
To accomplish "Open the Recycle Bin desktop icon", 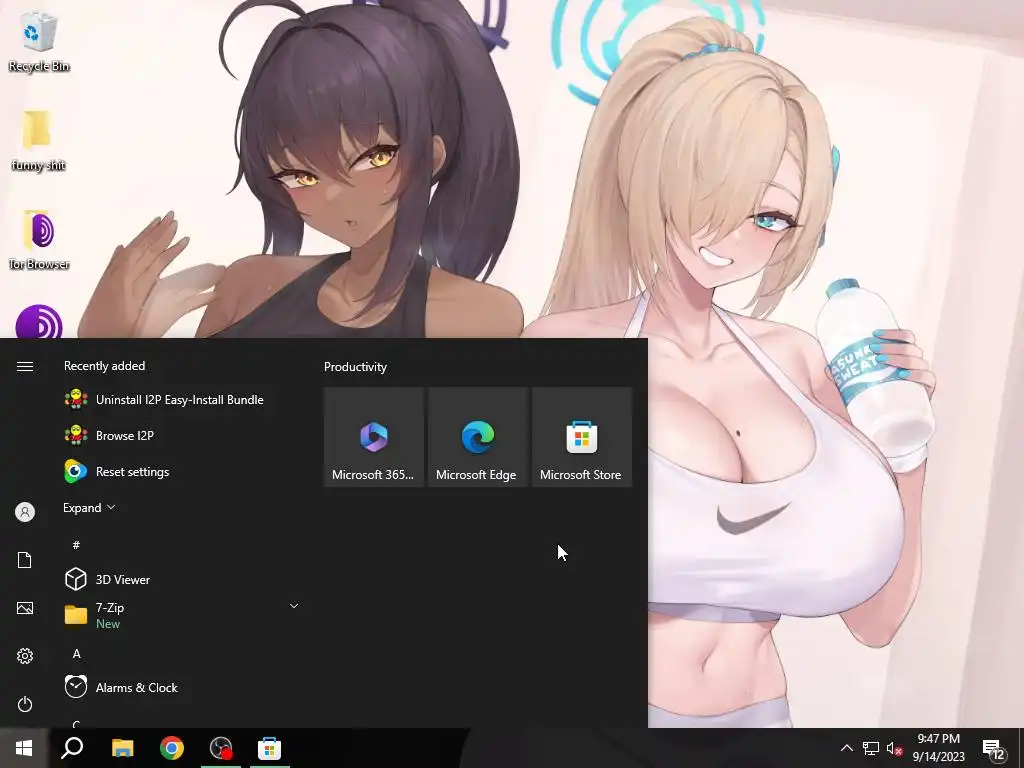I will (x=39, y=42).
